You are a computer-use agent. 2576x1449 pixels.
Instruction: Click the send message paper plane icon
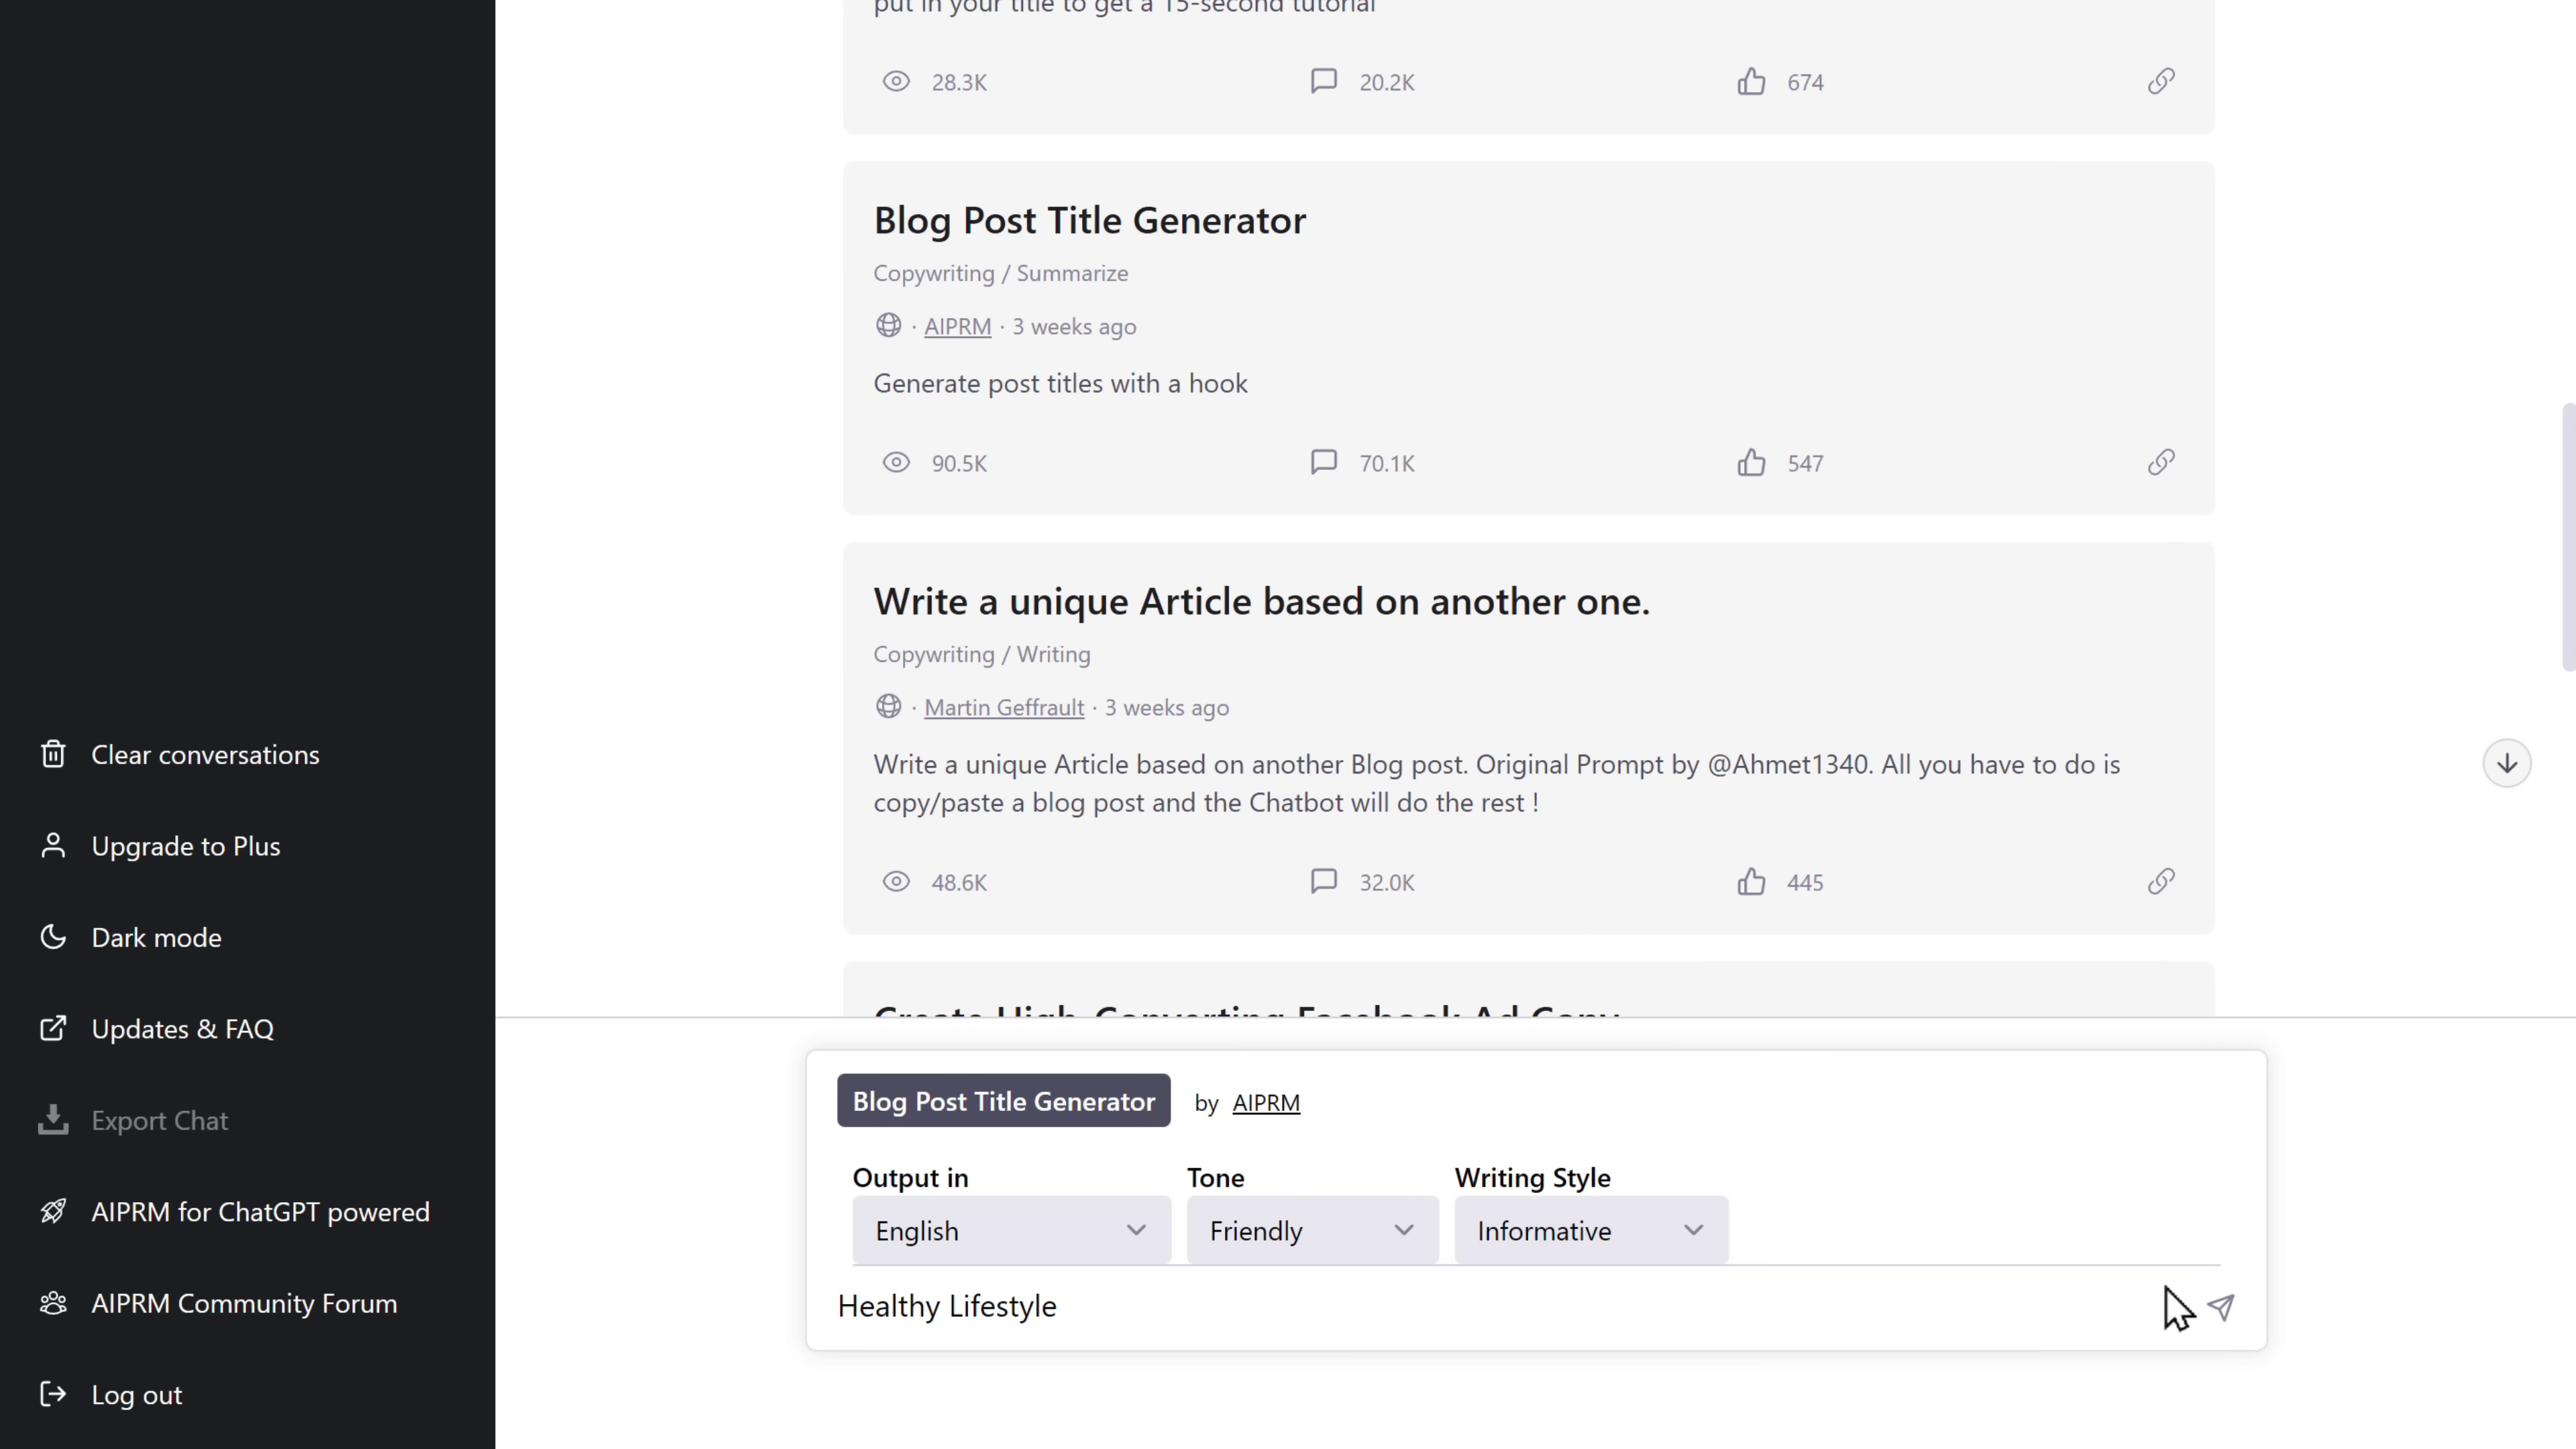[x=2221, y=1307]
